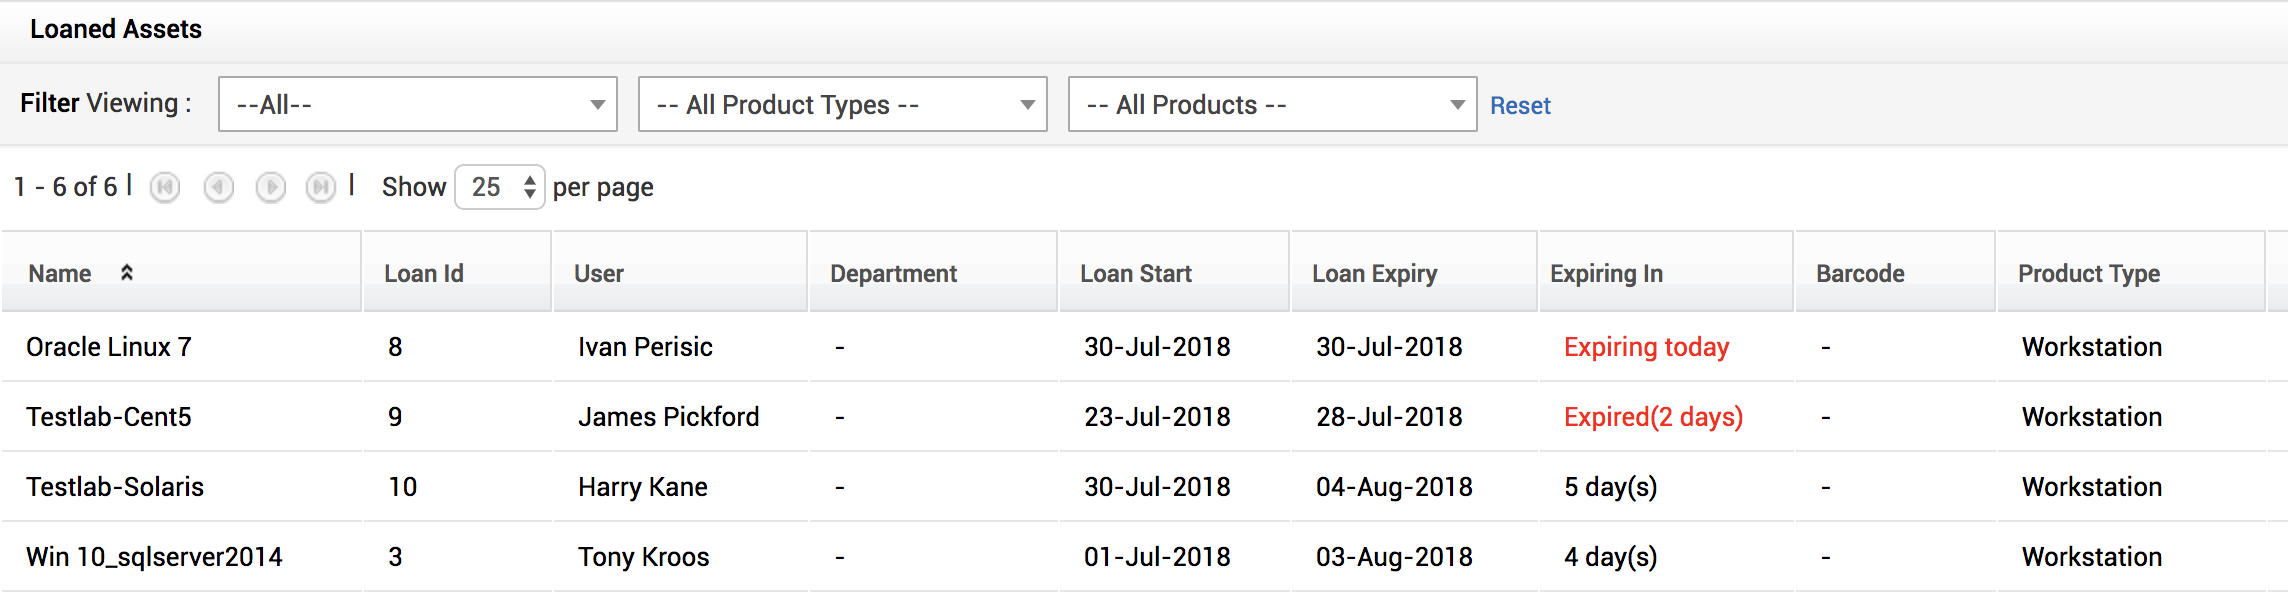2288x594 pixels.
Task: Select the Oracle Linux 7 row
Action: 109,347
